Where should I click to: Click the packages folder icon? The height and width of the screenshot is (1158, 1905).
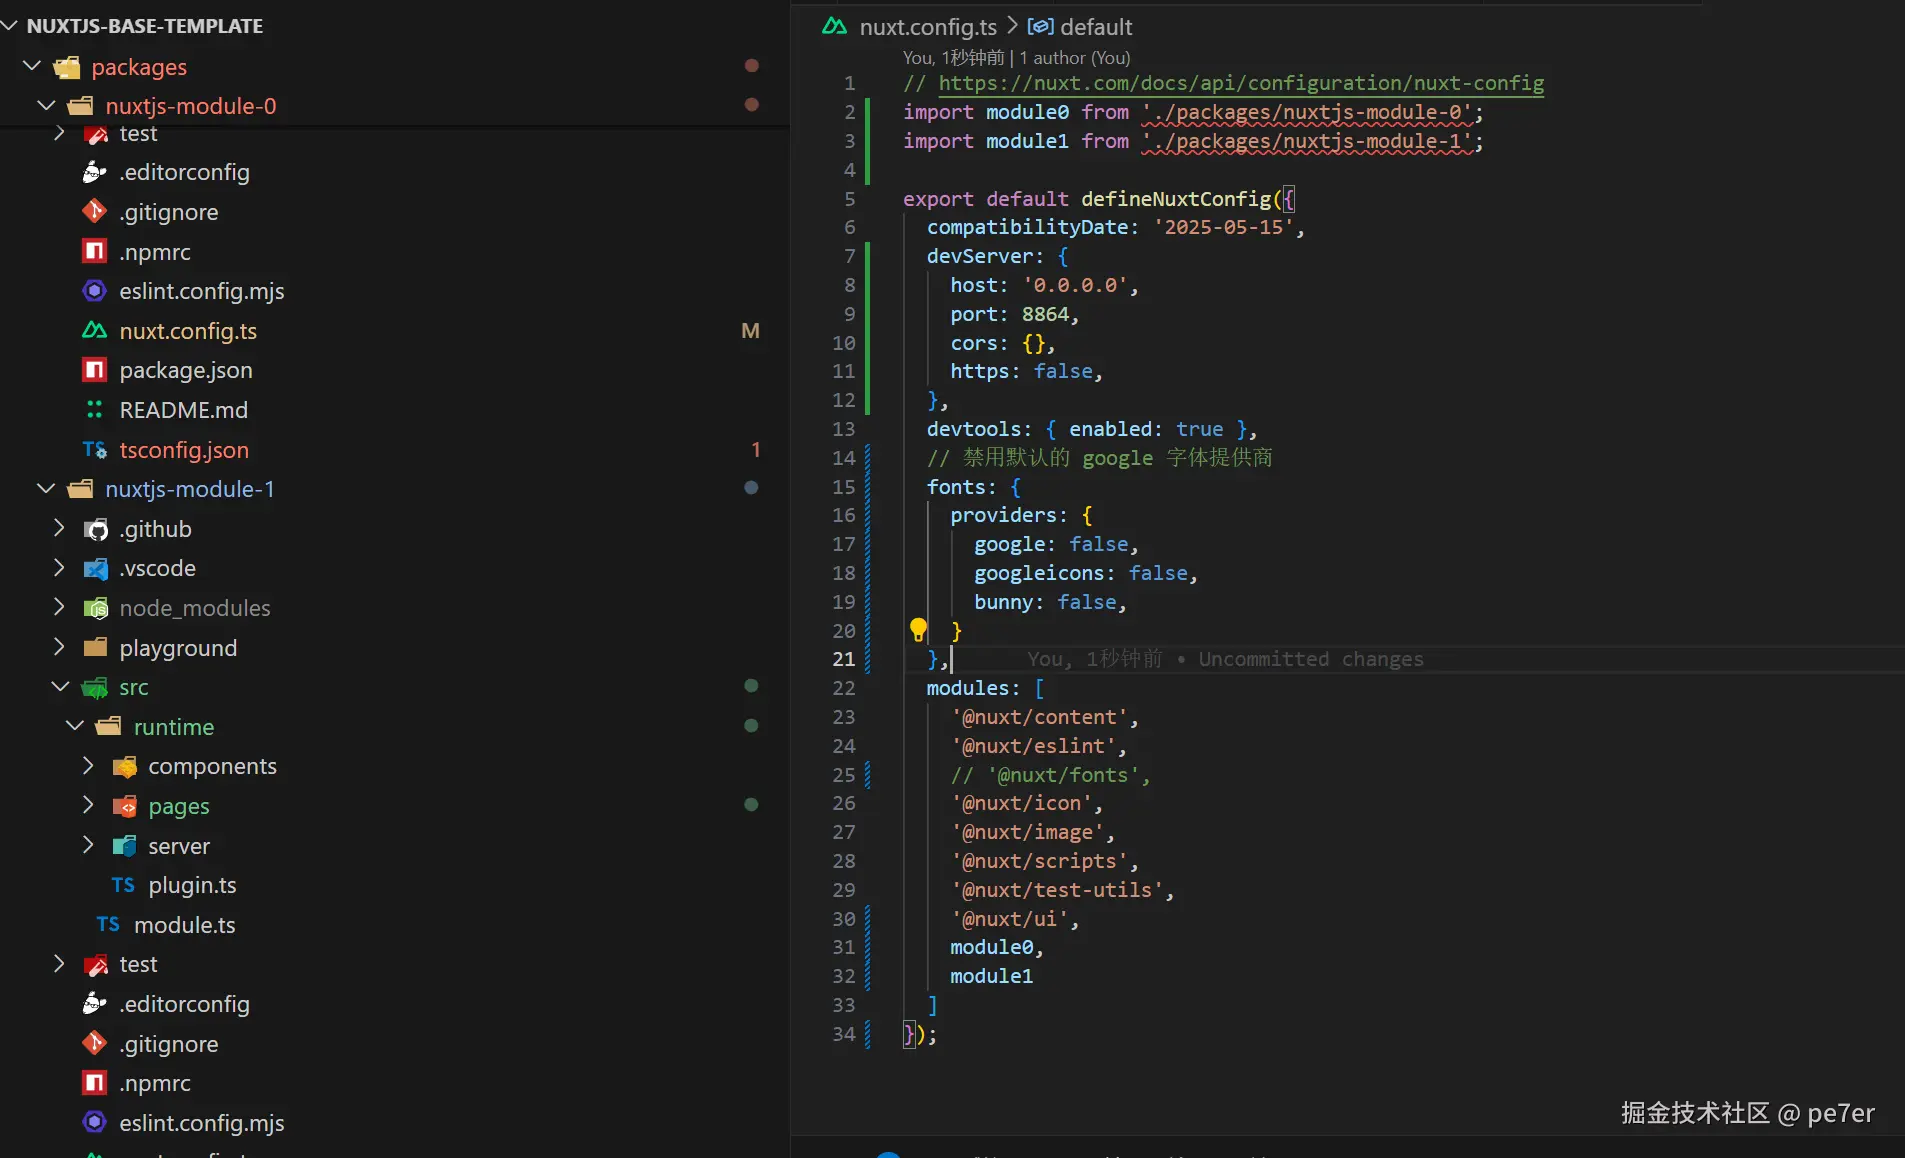point(67,67)
